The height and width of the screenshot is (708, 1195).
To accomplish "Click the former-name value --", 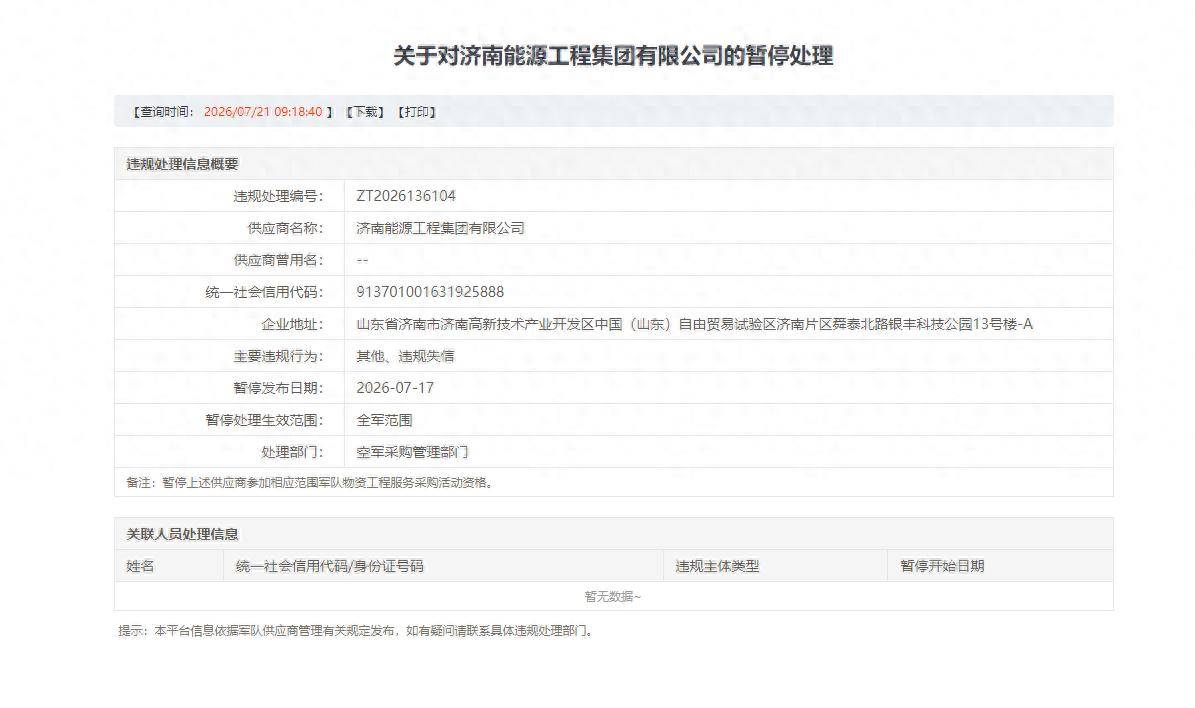I will pyautogui.click(x=362, y=260).
